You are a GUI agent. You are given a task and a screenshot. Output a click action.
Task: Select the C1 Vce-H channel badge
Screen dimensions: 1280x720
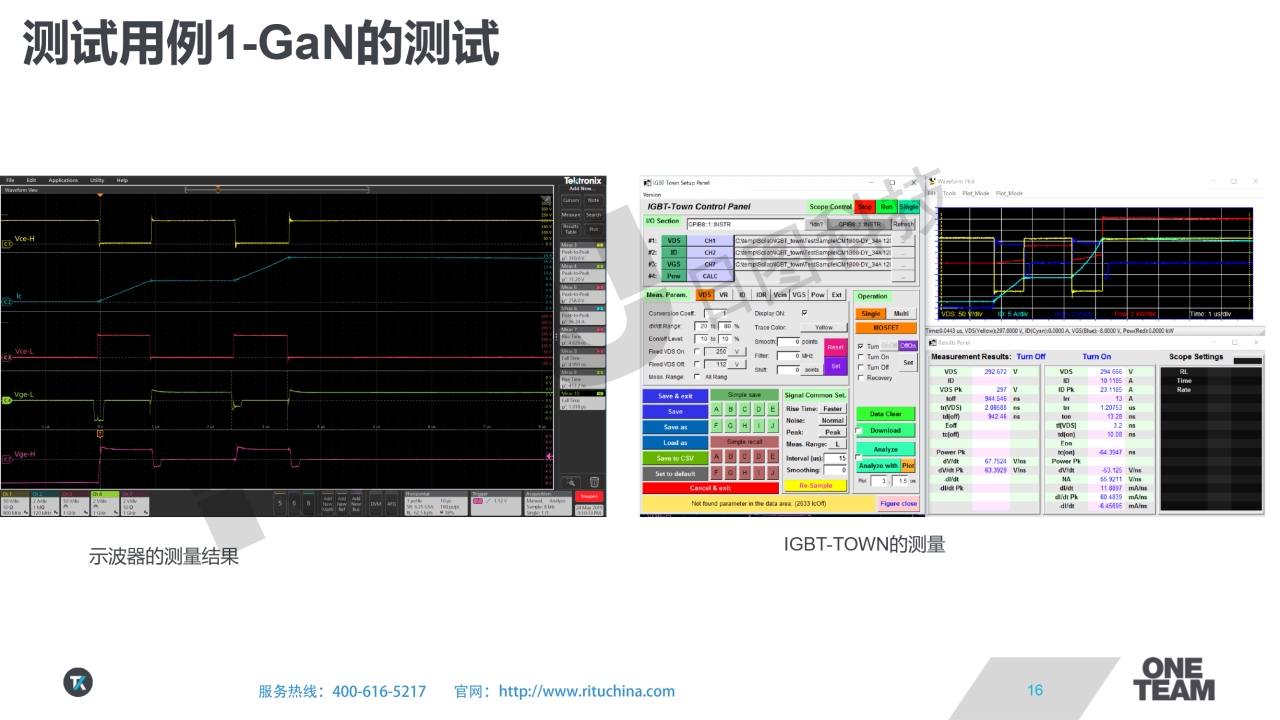[x=6, y=241]
